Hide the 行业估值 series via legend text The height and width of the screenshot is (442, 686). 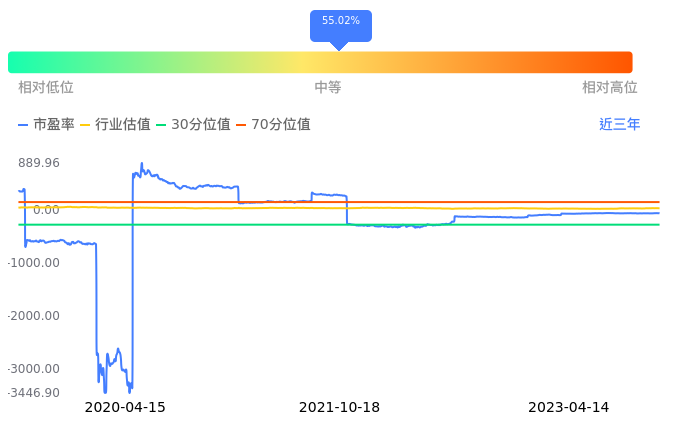coord(123,125)
